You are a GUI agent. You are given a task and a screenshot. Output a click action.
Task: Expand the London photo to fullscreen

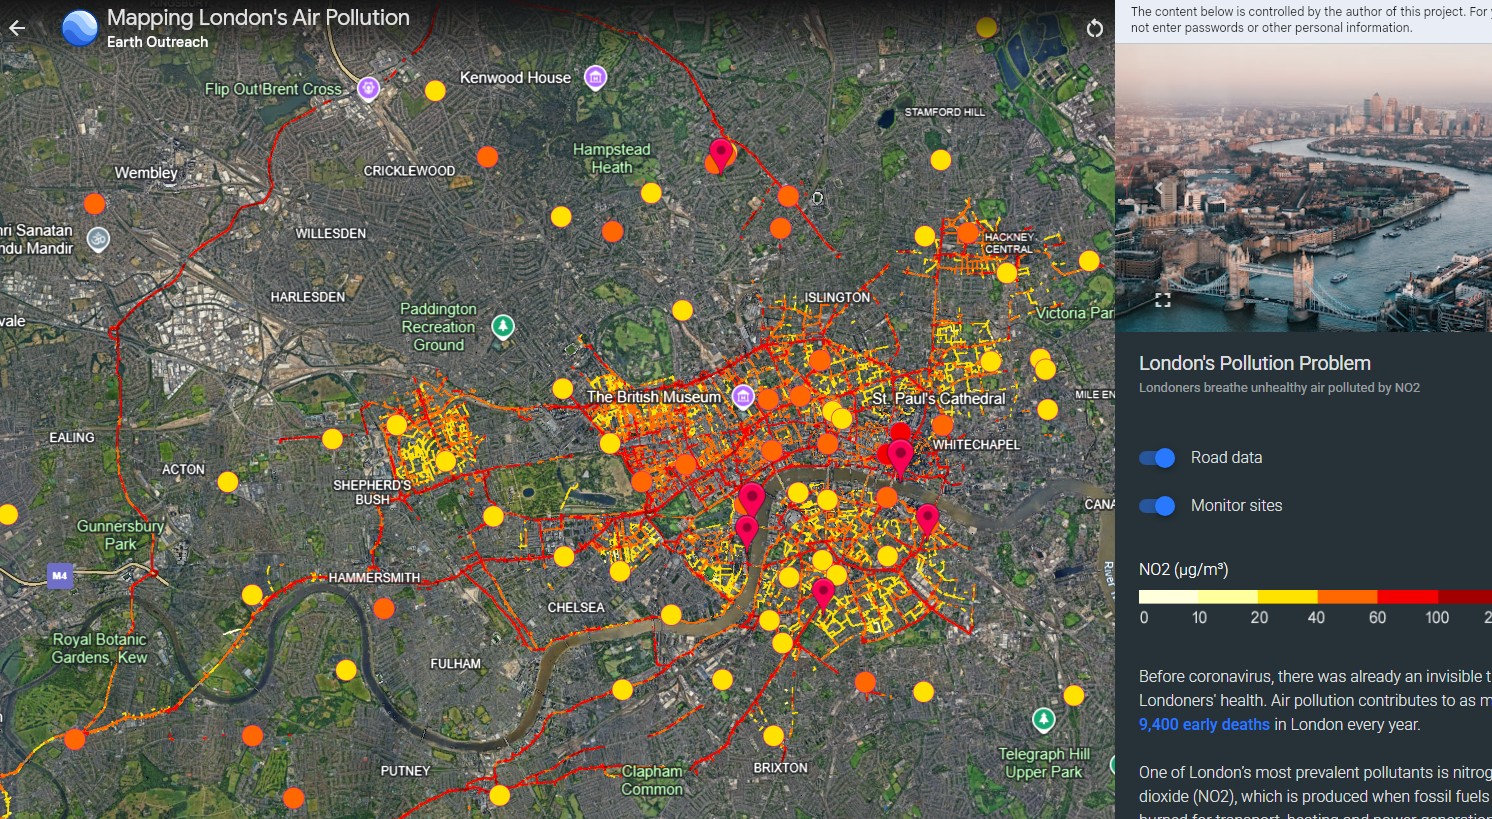(x=1162, y=299)
